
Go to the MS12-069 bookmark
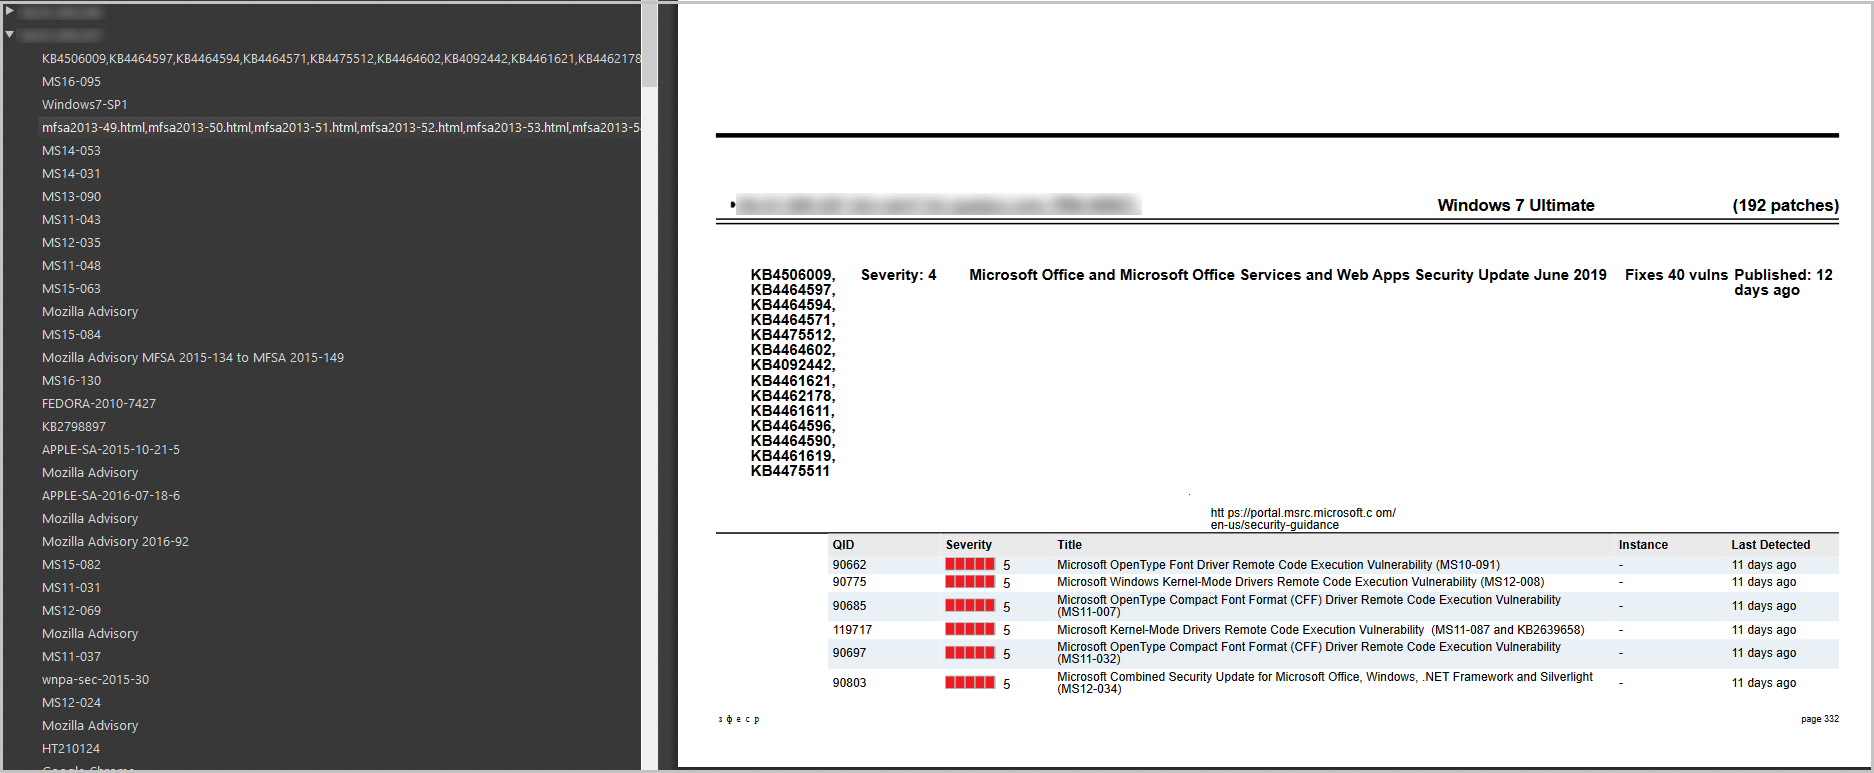click(71, 611)
